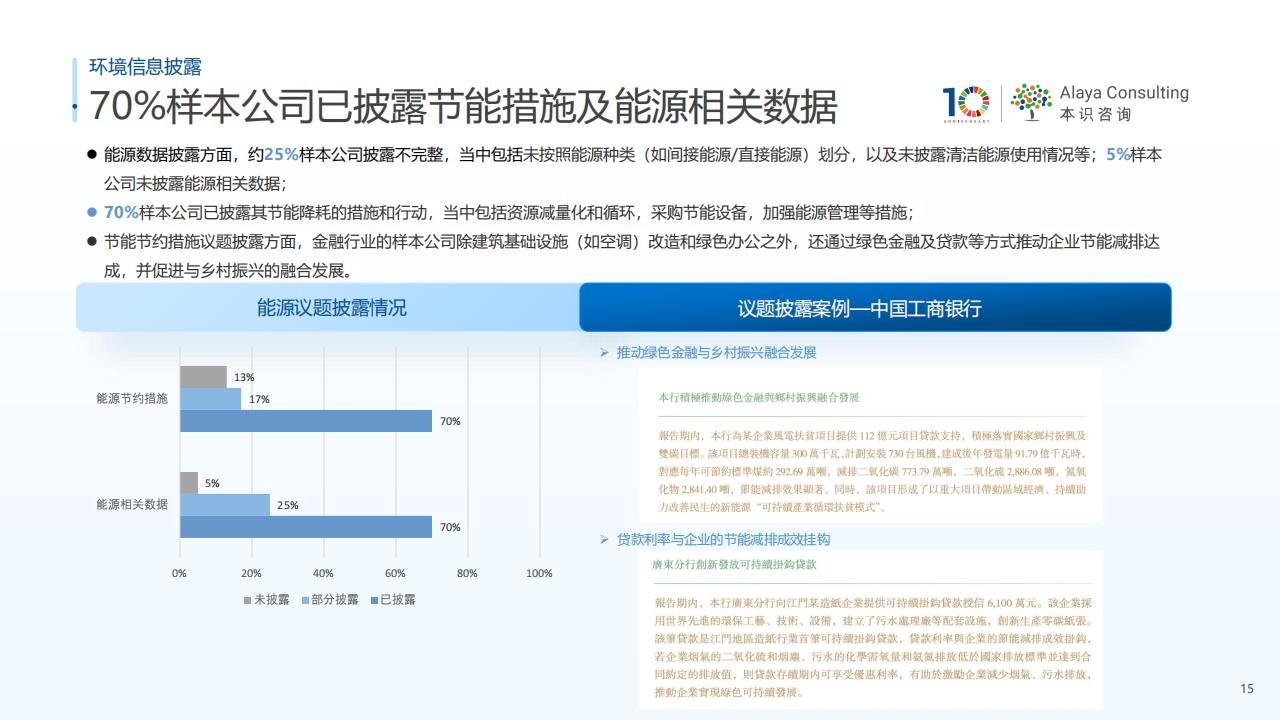Click the heading 推动绿色金融与乡村振兴融合发展
Screen dimensions: 1280x720
click(717, 353)
